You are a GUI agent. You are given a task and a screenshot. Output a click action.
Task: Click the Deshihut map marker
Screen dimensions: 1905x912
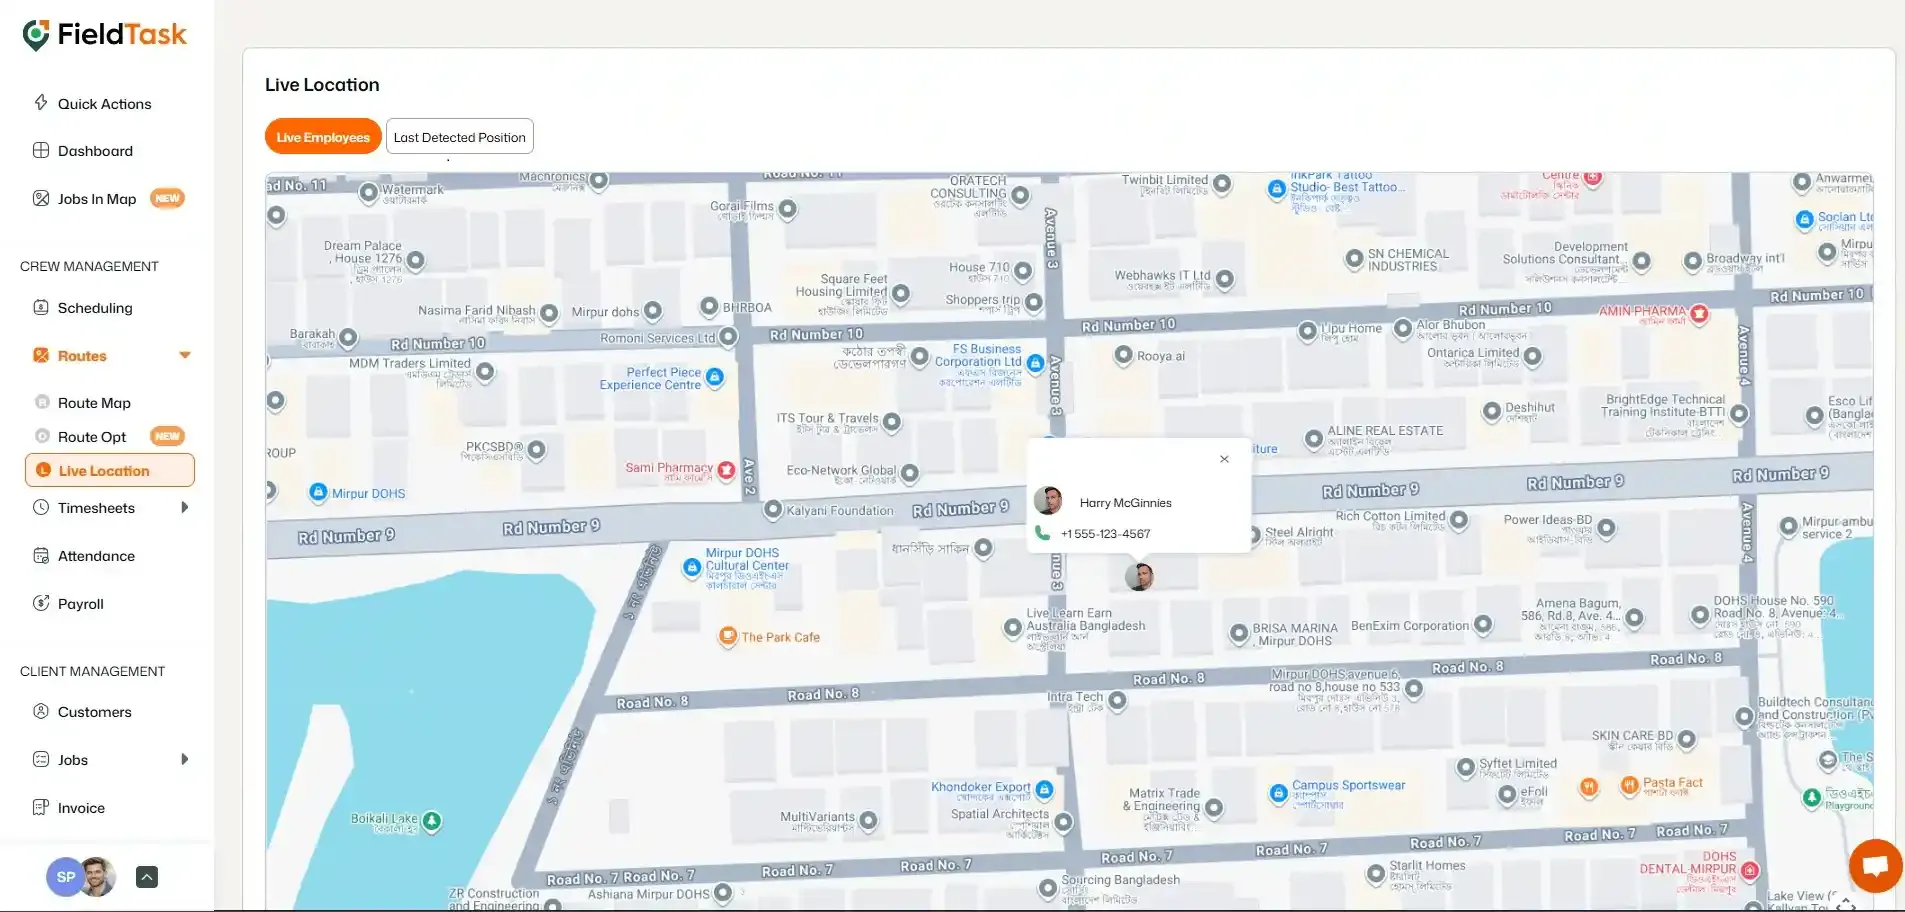(x=1491, y=410)
